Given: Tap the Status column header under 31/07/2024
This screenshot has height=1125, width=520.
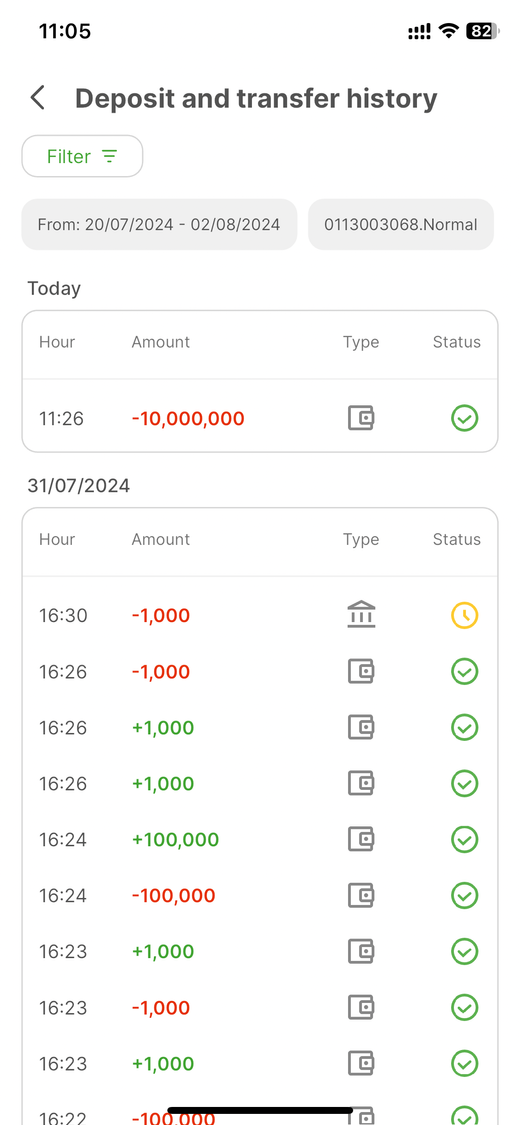Looking at the screenshot, I should [457, 539].
